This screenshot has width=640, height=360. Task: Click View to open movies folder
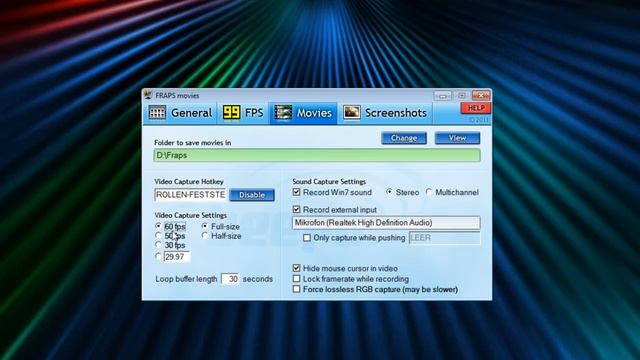(457, 138)
